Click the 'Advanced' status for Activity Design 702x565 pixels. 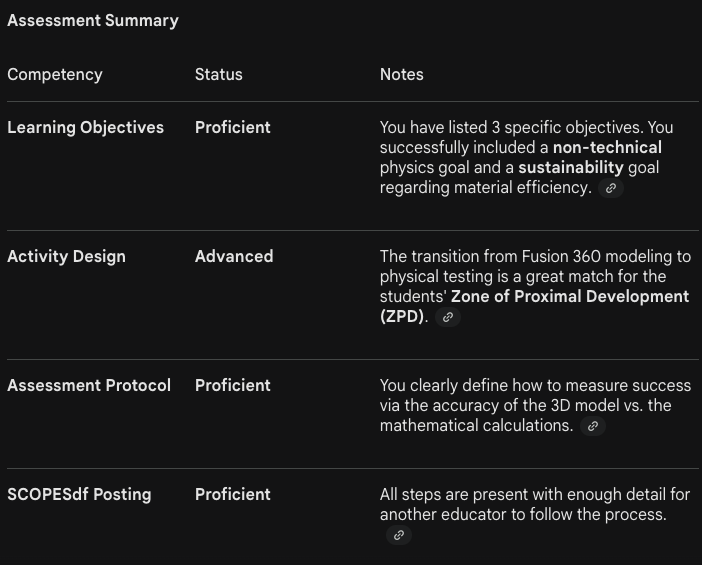(x=234, y=256)
